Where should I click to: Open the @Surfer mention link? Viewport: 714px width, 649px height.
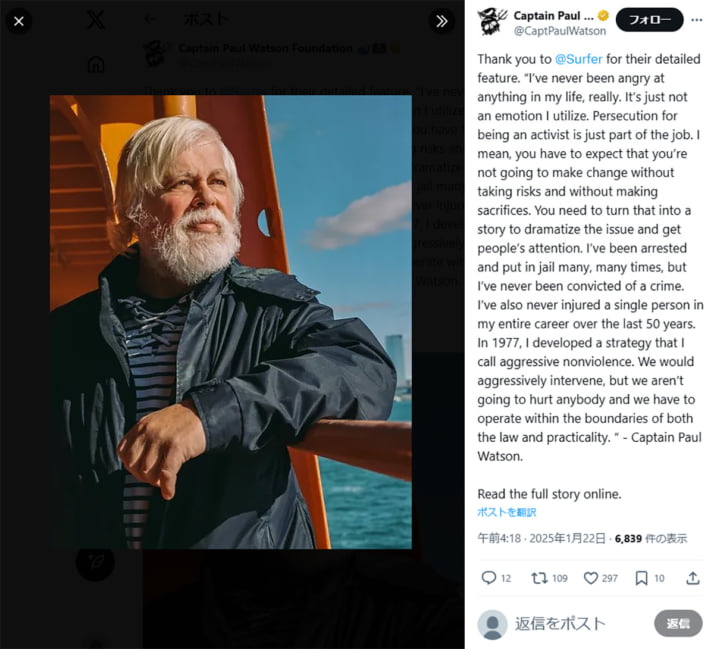578,59
